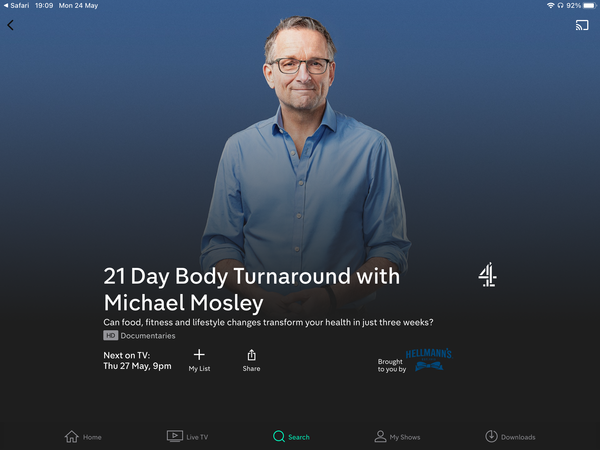The width and height of the screenshot is (600, 450).
Task: Open the Downloads tab label
Action: pyautogui.click(x=518, y=437)
